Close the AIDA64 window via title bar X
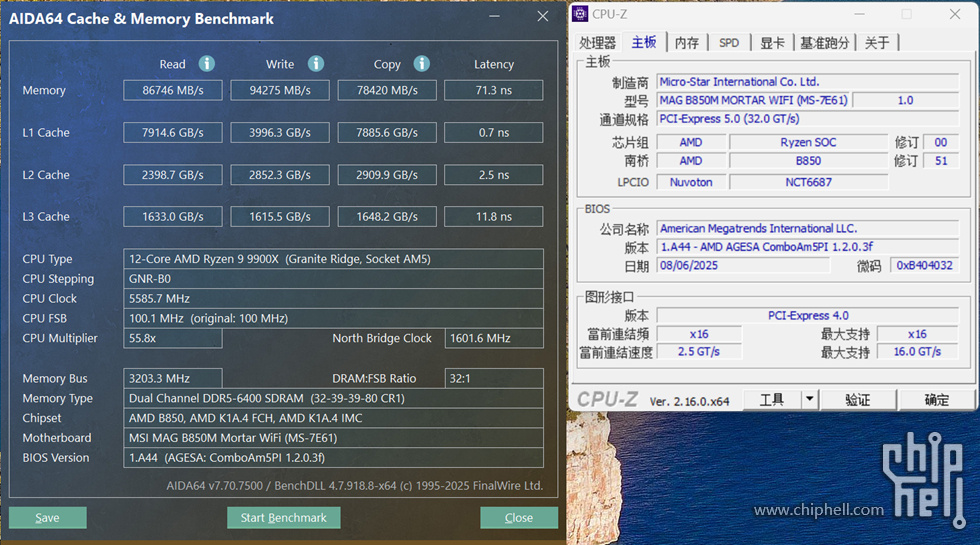The image size is (980, 545). 542,16
